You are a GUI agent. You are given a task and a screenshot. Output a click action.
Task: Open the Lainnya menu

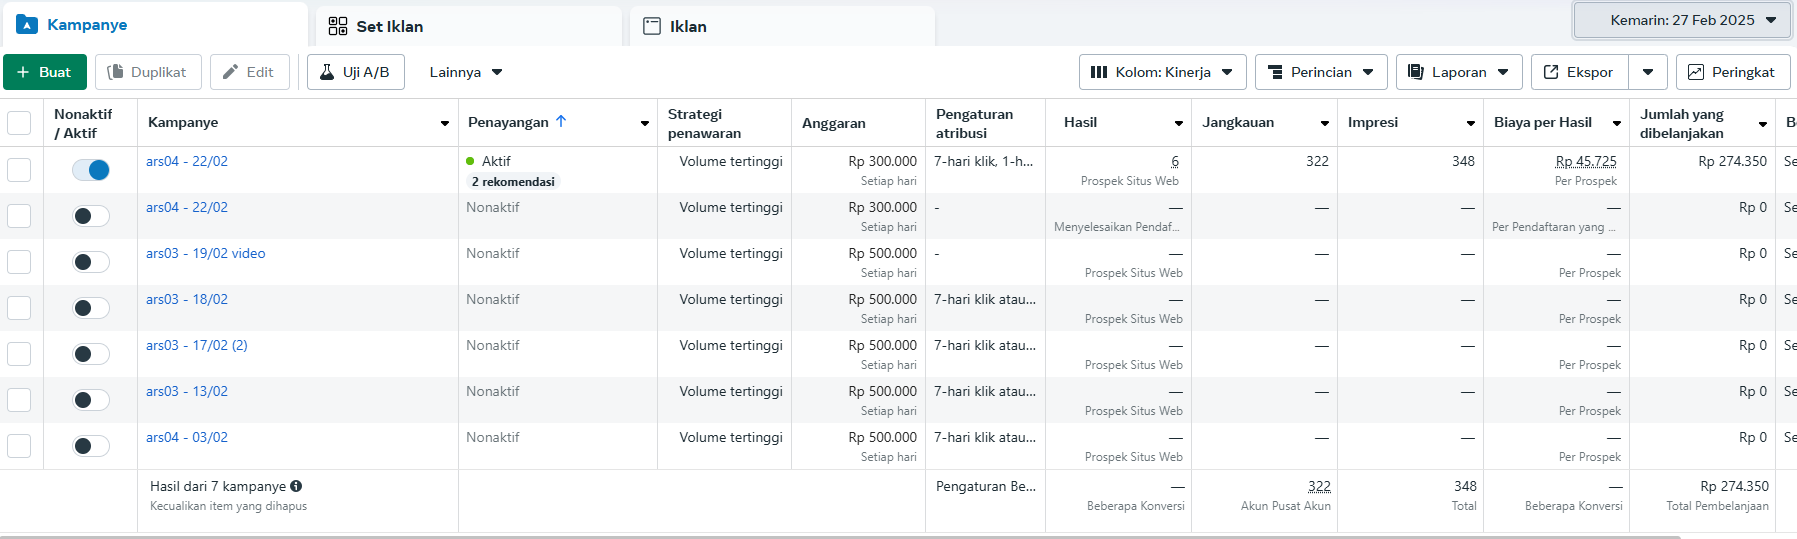[x=466, y=72]
